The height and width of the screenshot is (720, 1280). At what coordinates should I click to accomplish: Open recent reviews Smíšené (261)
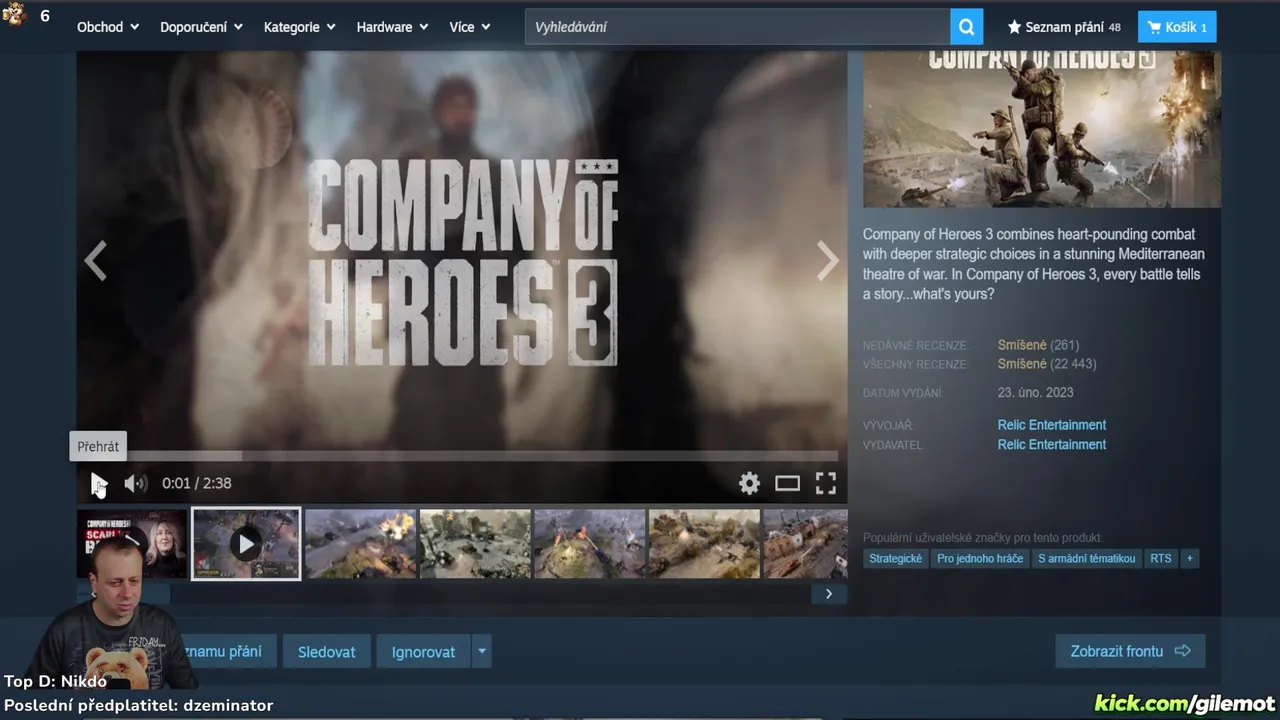pos(1038,345)
